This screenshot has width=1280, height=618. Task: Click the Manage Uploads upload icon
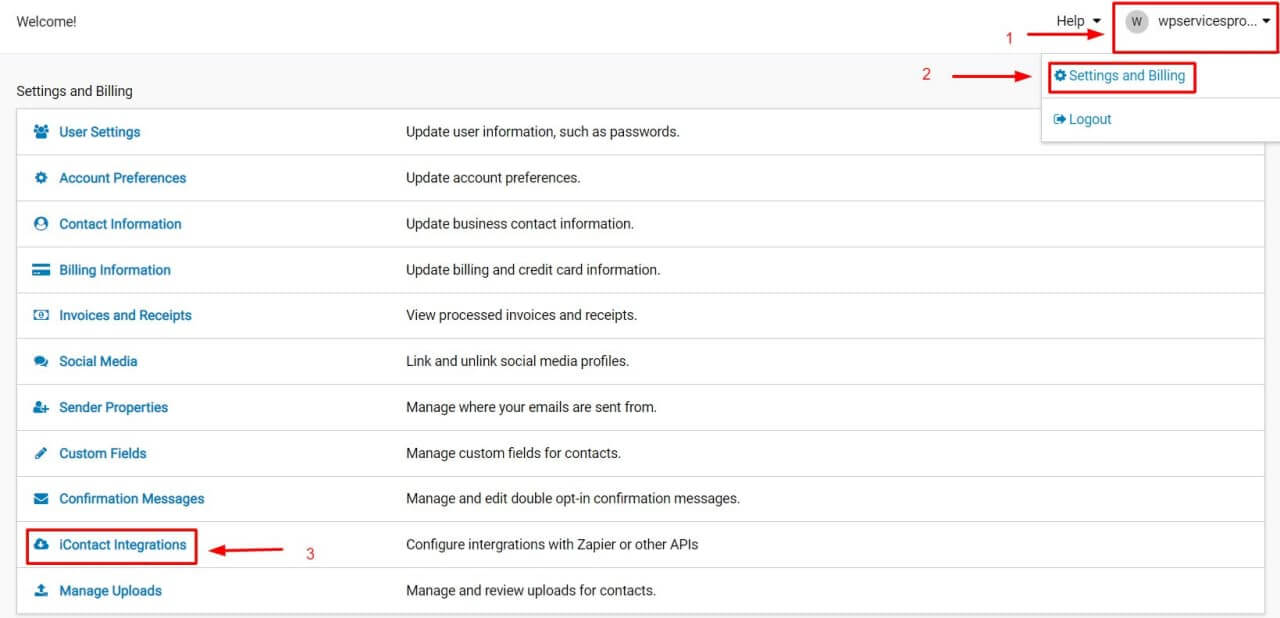(x=40, y=591)
